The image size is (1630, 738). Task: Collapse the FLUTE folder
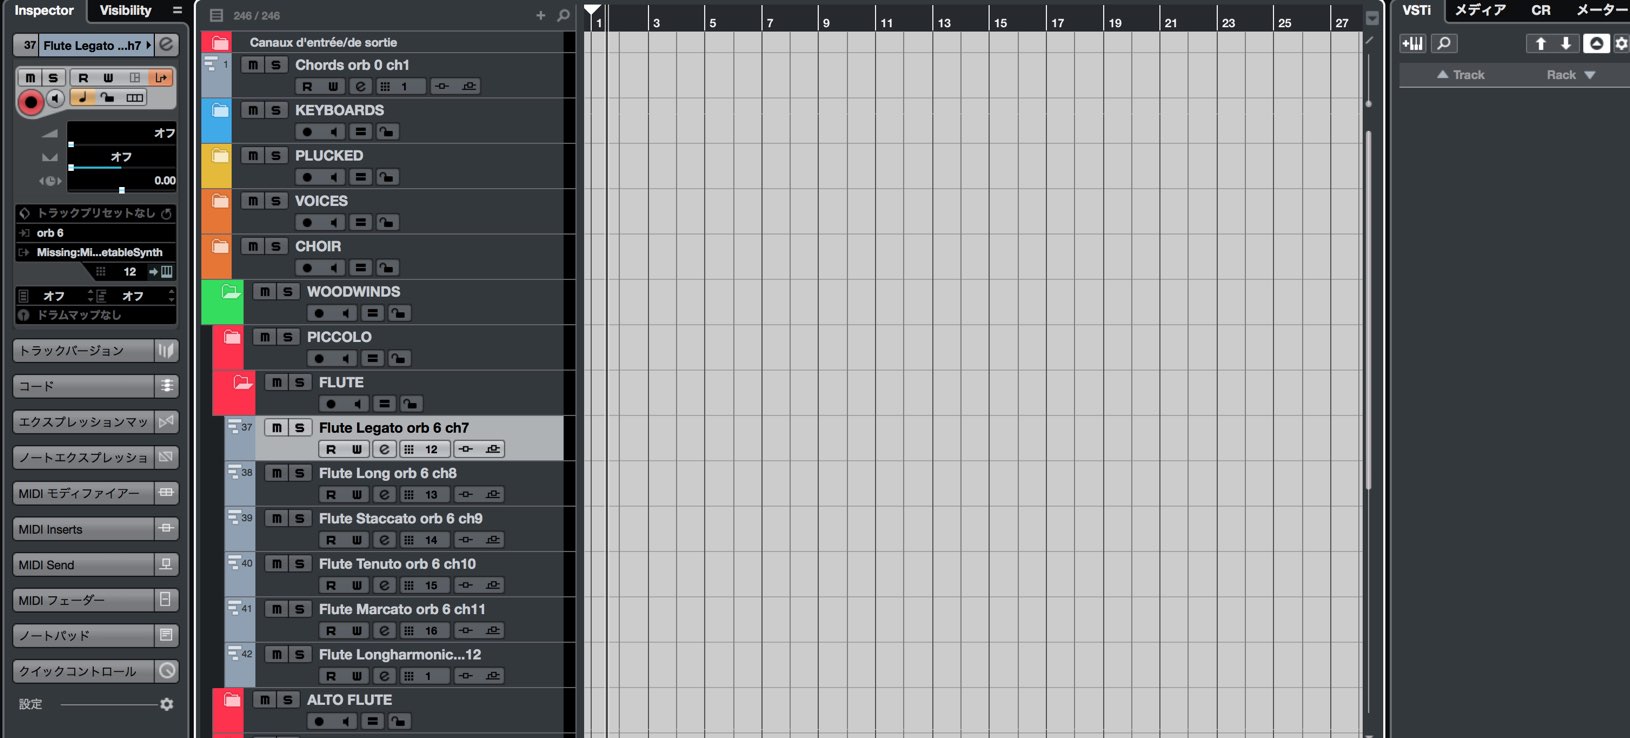point(242,382)
